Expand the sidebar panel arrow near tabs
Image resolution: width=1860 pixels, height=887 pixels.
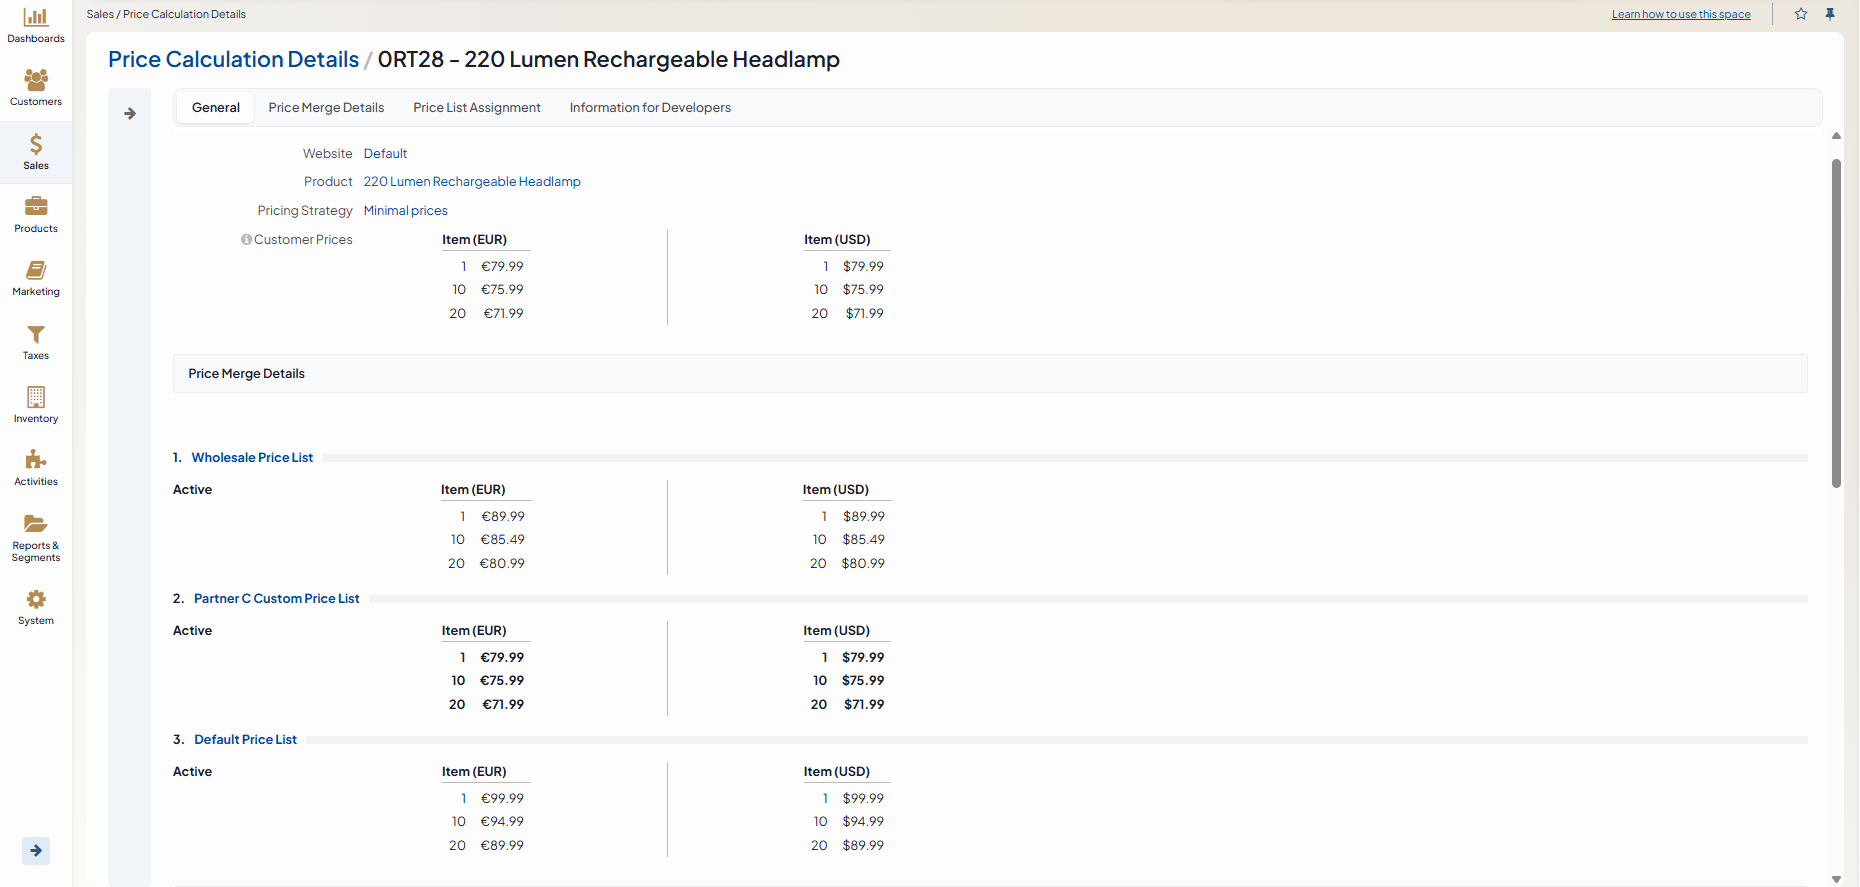click(x=130, y=114)
